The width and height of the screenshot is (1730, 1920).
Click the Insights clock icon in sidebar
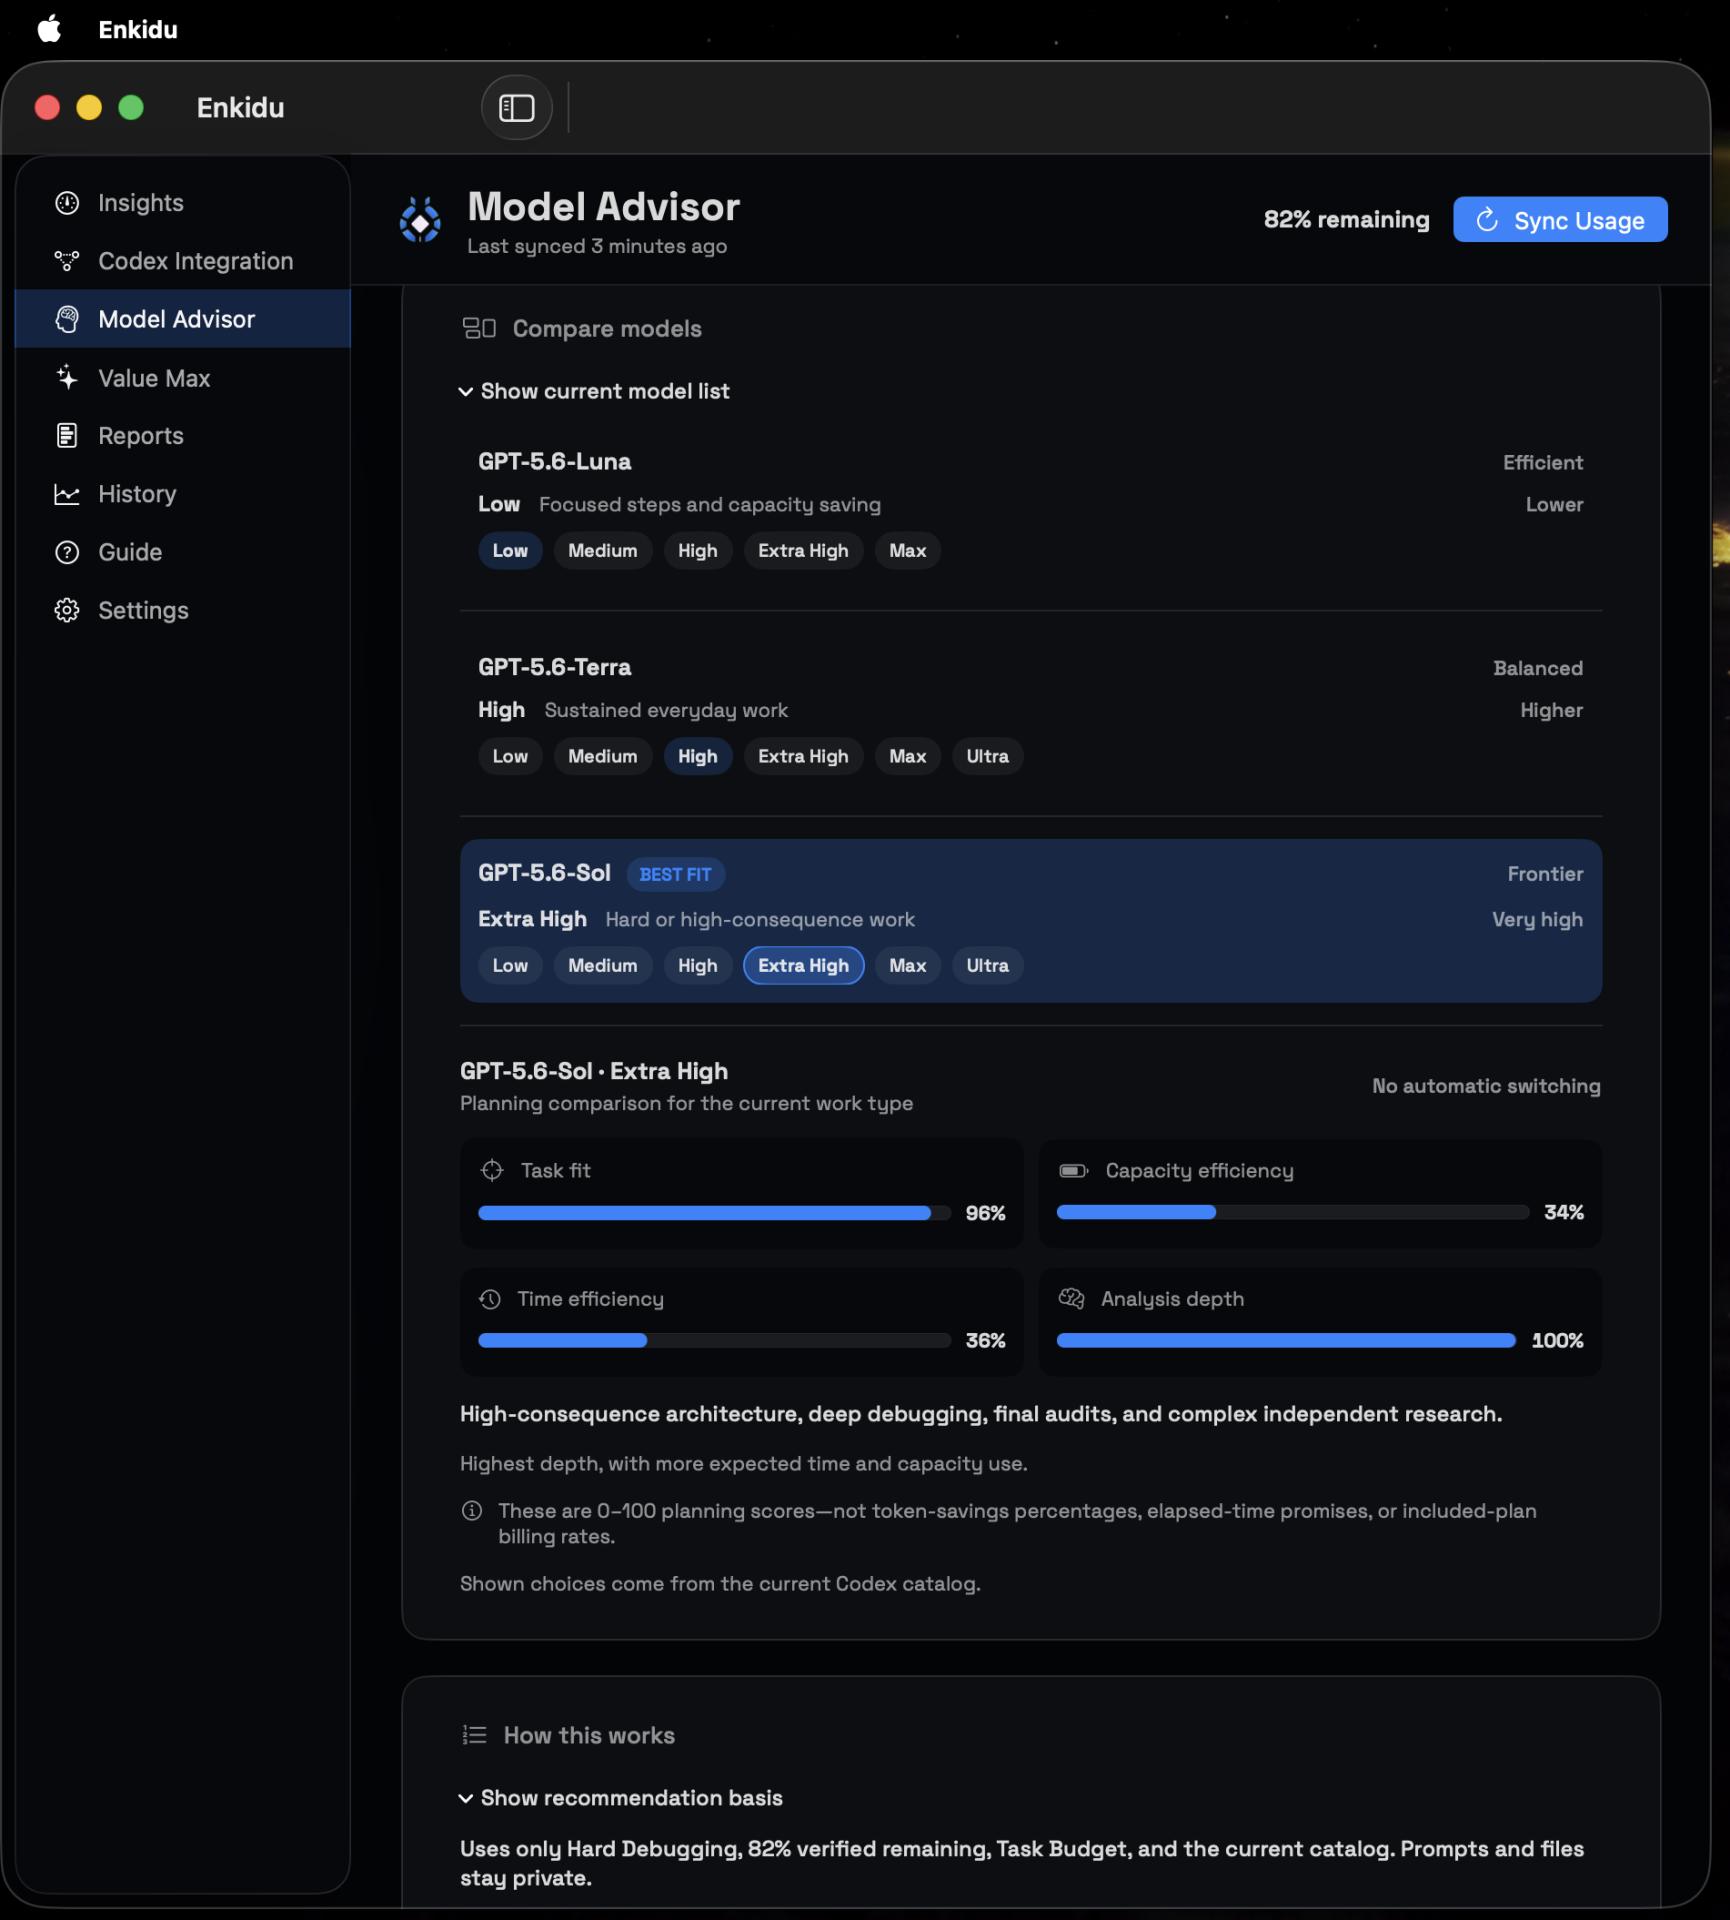point(67,203)
